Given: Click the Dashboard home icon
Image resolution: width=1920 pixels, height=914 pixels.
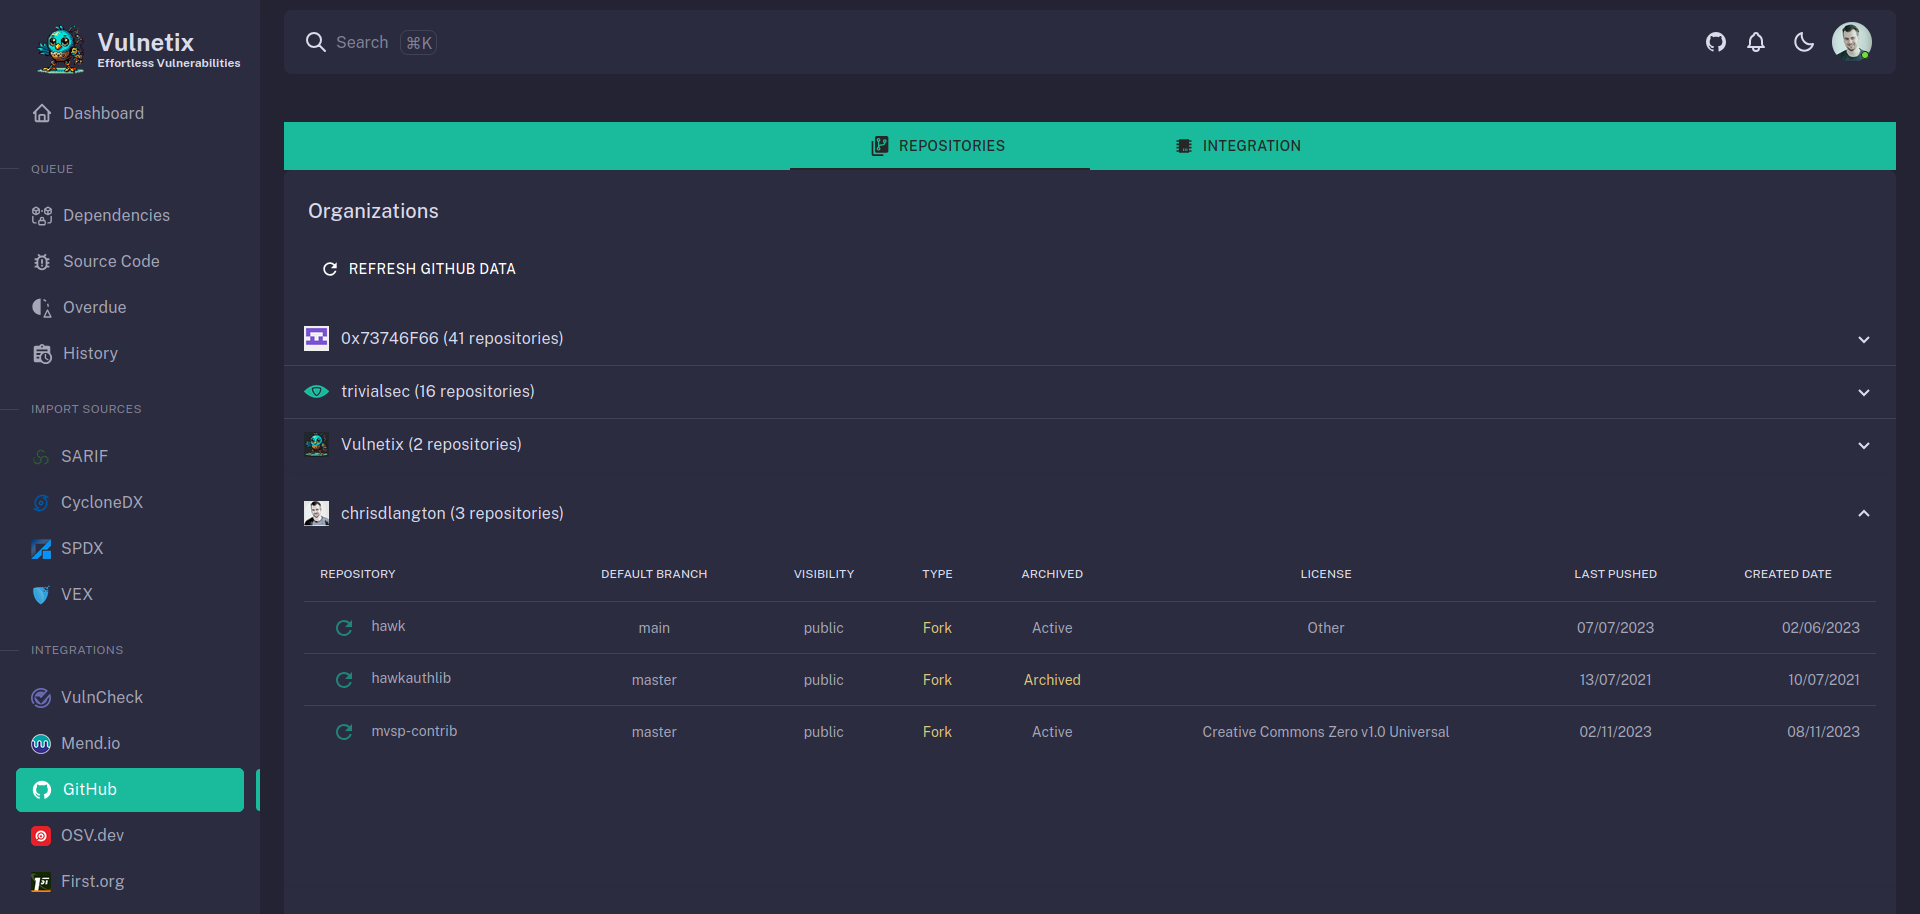Looking at the screenshot, I should pyautogui.click(x=42, y=113).
